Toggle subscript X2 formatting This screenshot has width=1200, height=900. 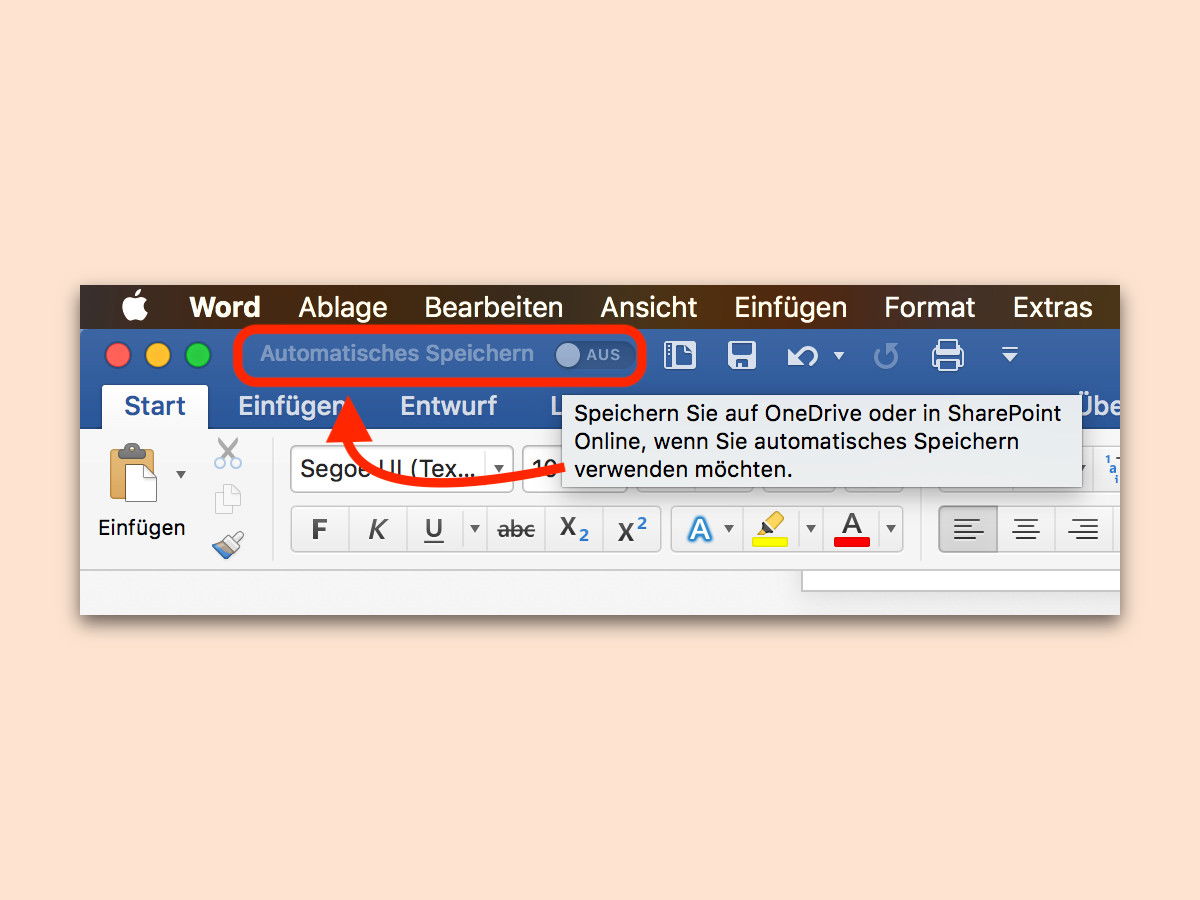(574, 529)
